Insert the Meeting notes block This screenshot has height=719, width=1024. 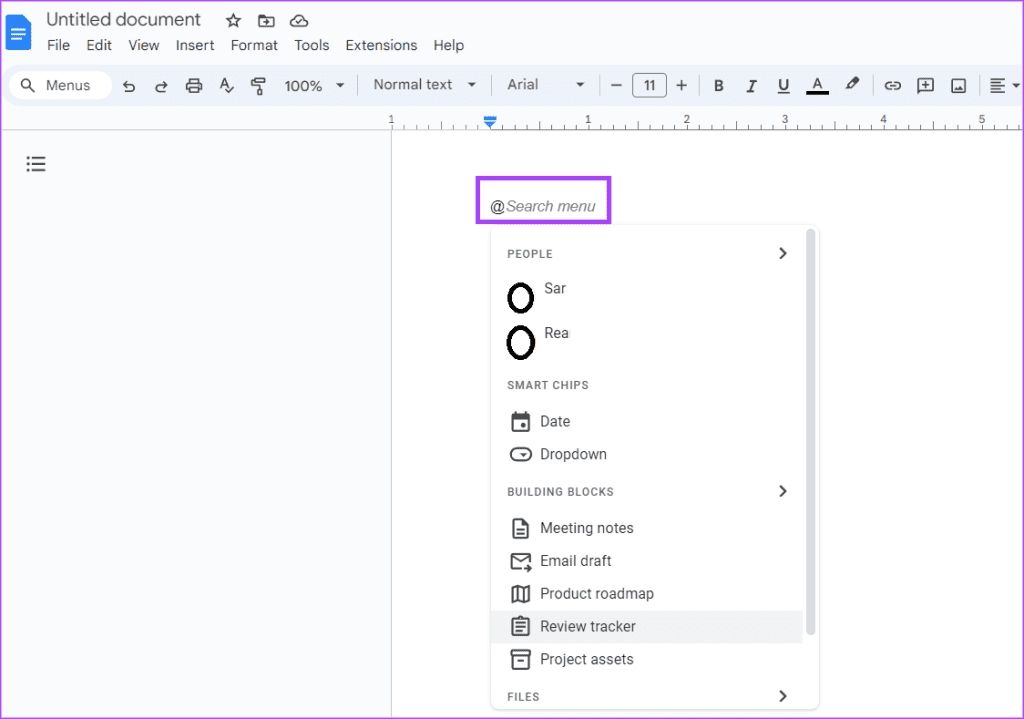[647, 528]
